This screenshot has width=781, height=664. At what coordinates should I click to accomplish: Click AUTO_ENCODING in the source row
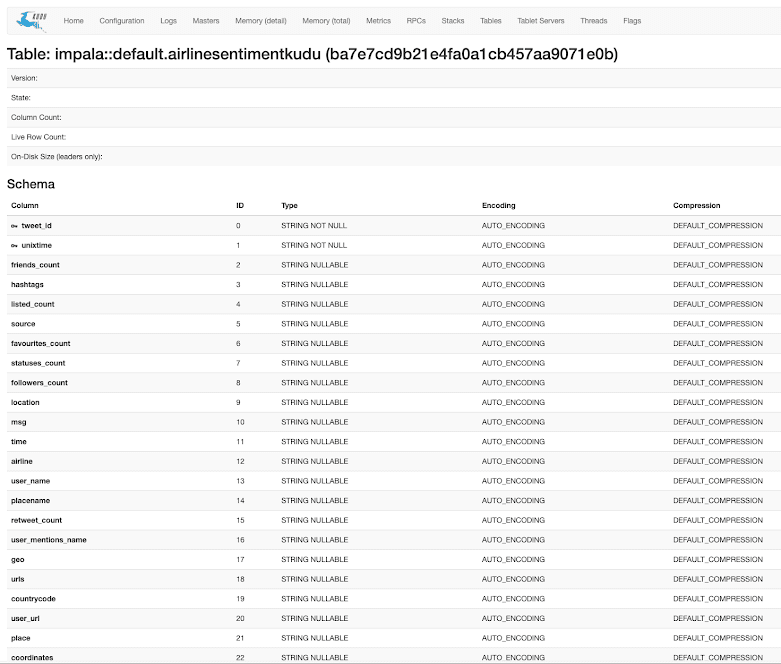point(513,324)
